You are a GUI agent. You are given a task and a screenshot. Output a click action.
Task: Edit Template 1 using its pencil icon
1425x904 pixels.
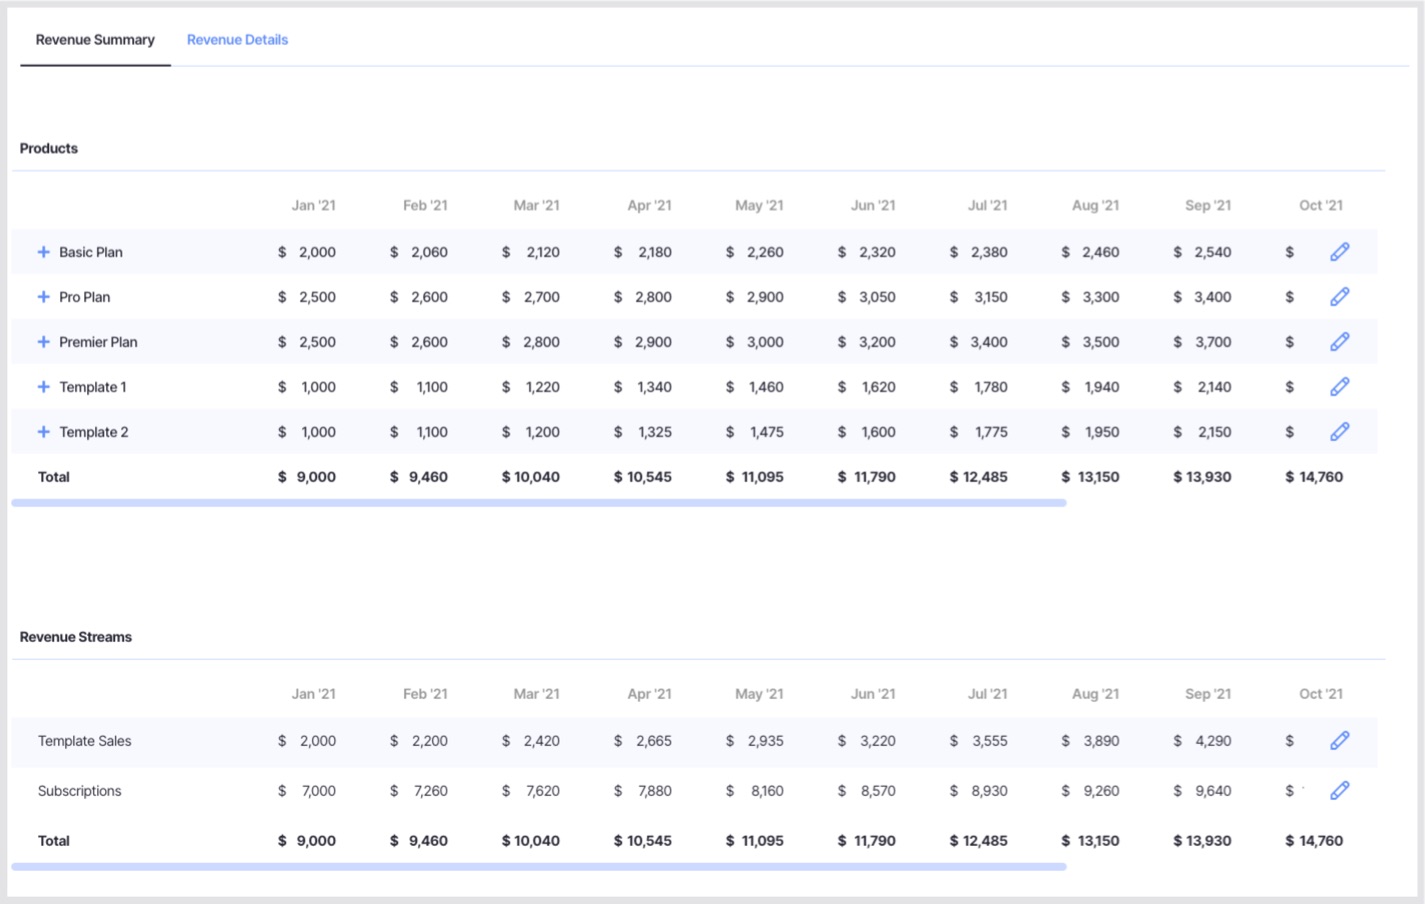1340,387
